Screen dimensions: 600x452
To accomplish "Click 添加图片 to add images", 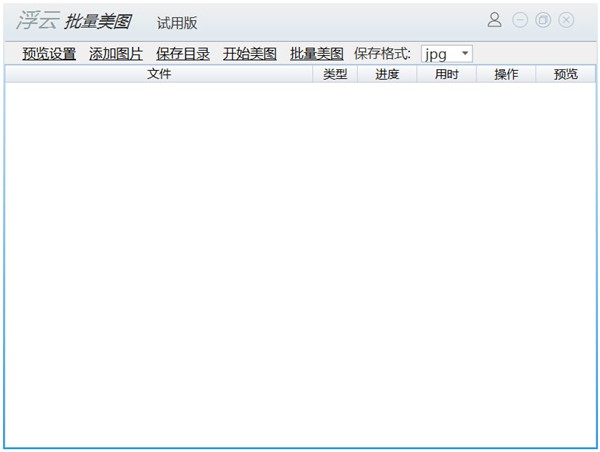I will coord(116,54).
